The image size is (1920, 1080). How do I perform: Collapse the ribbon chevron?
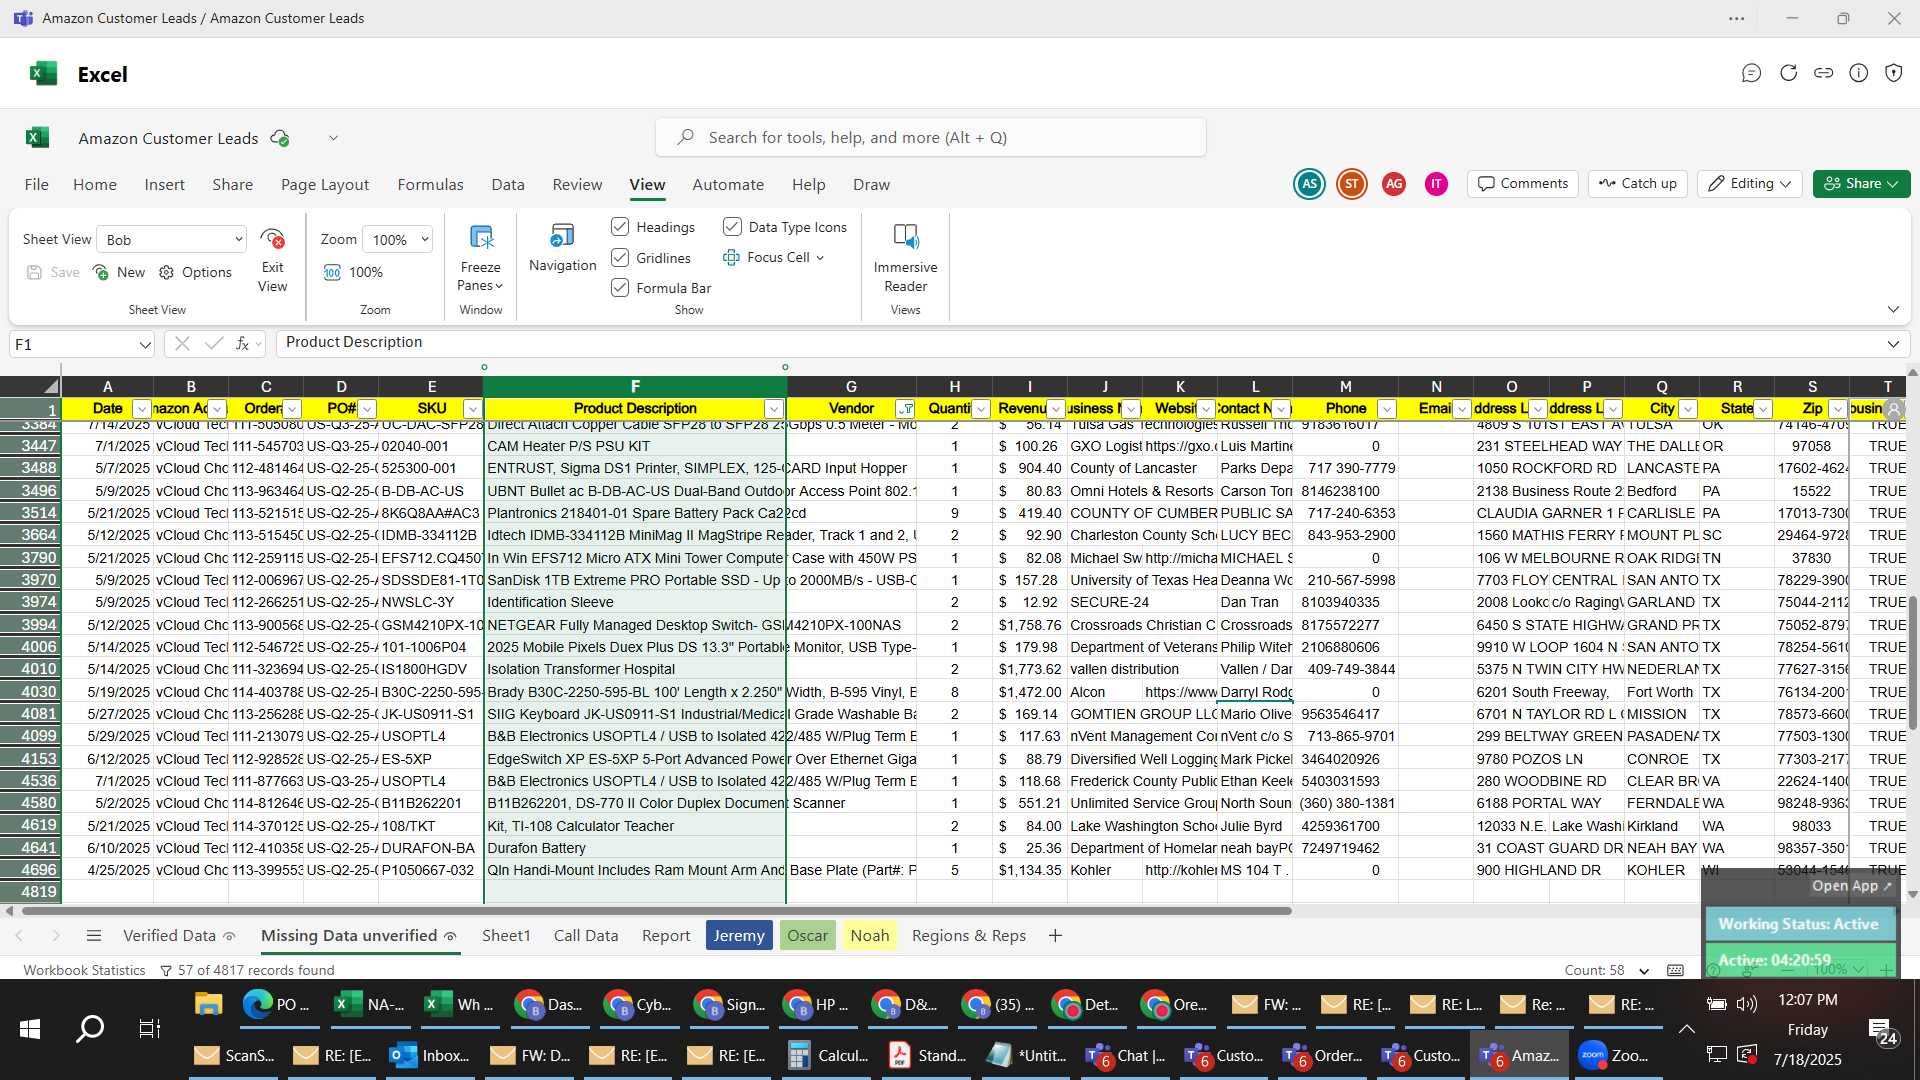(1893, 310)
